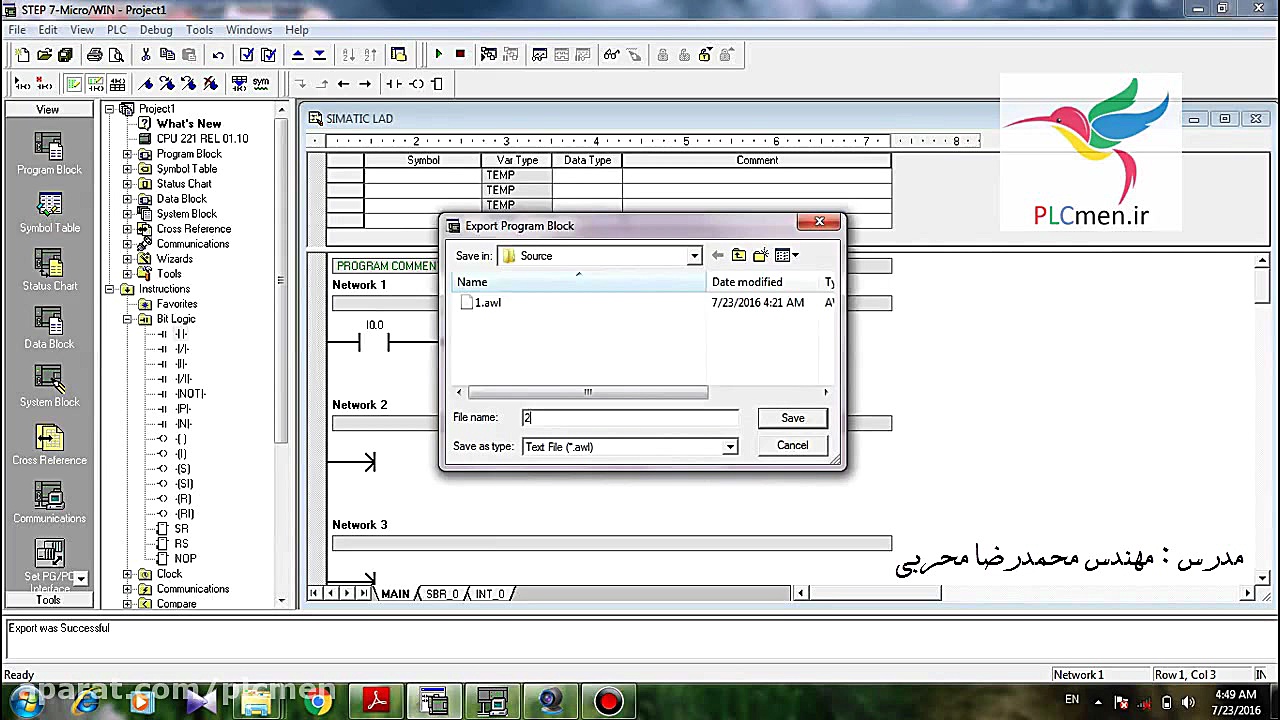This screenshot has height=720, width=1280.
Task: Click Save in Export Program Block dialog
Action: click(793, 418)
